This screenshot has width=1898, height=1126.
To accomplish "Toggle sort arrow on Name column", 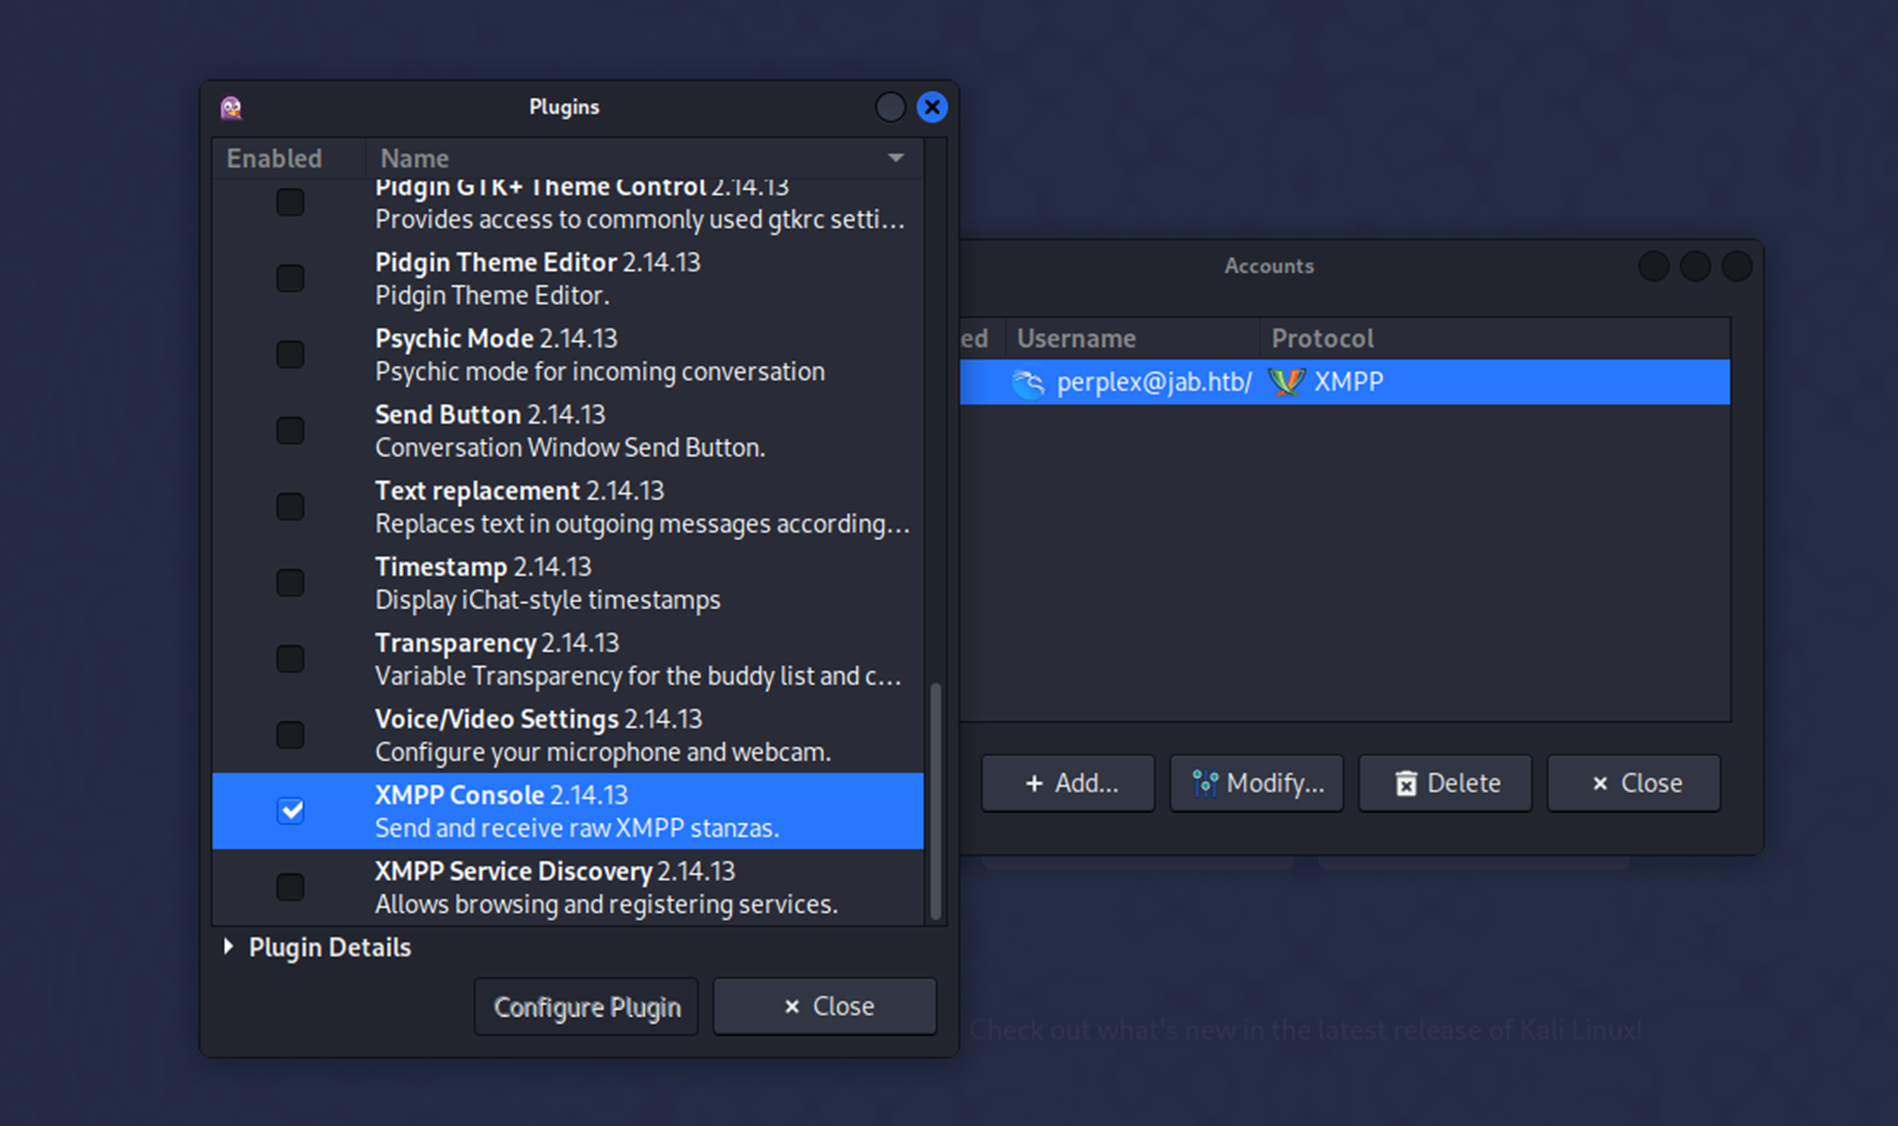I will click(x=896, y=158).
